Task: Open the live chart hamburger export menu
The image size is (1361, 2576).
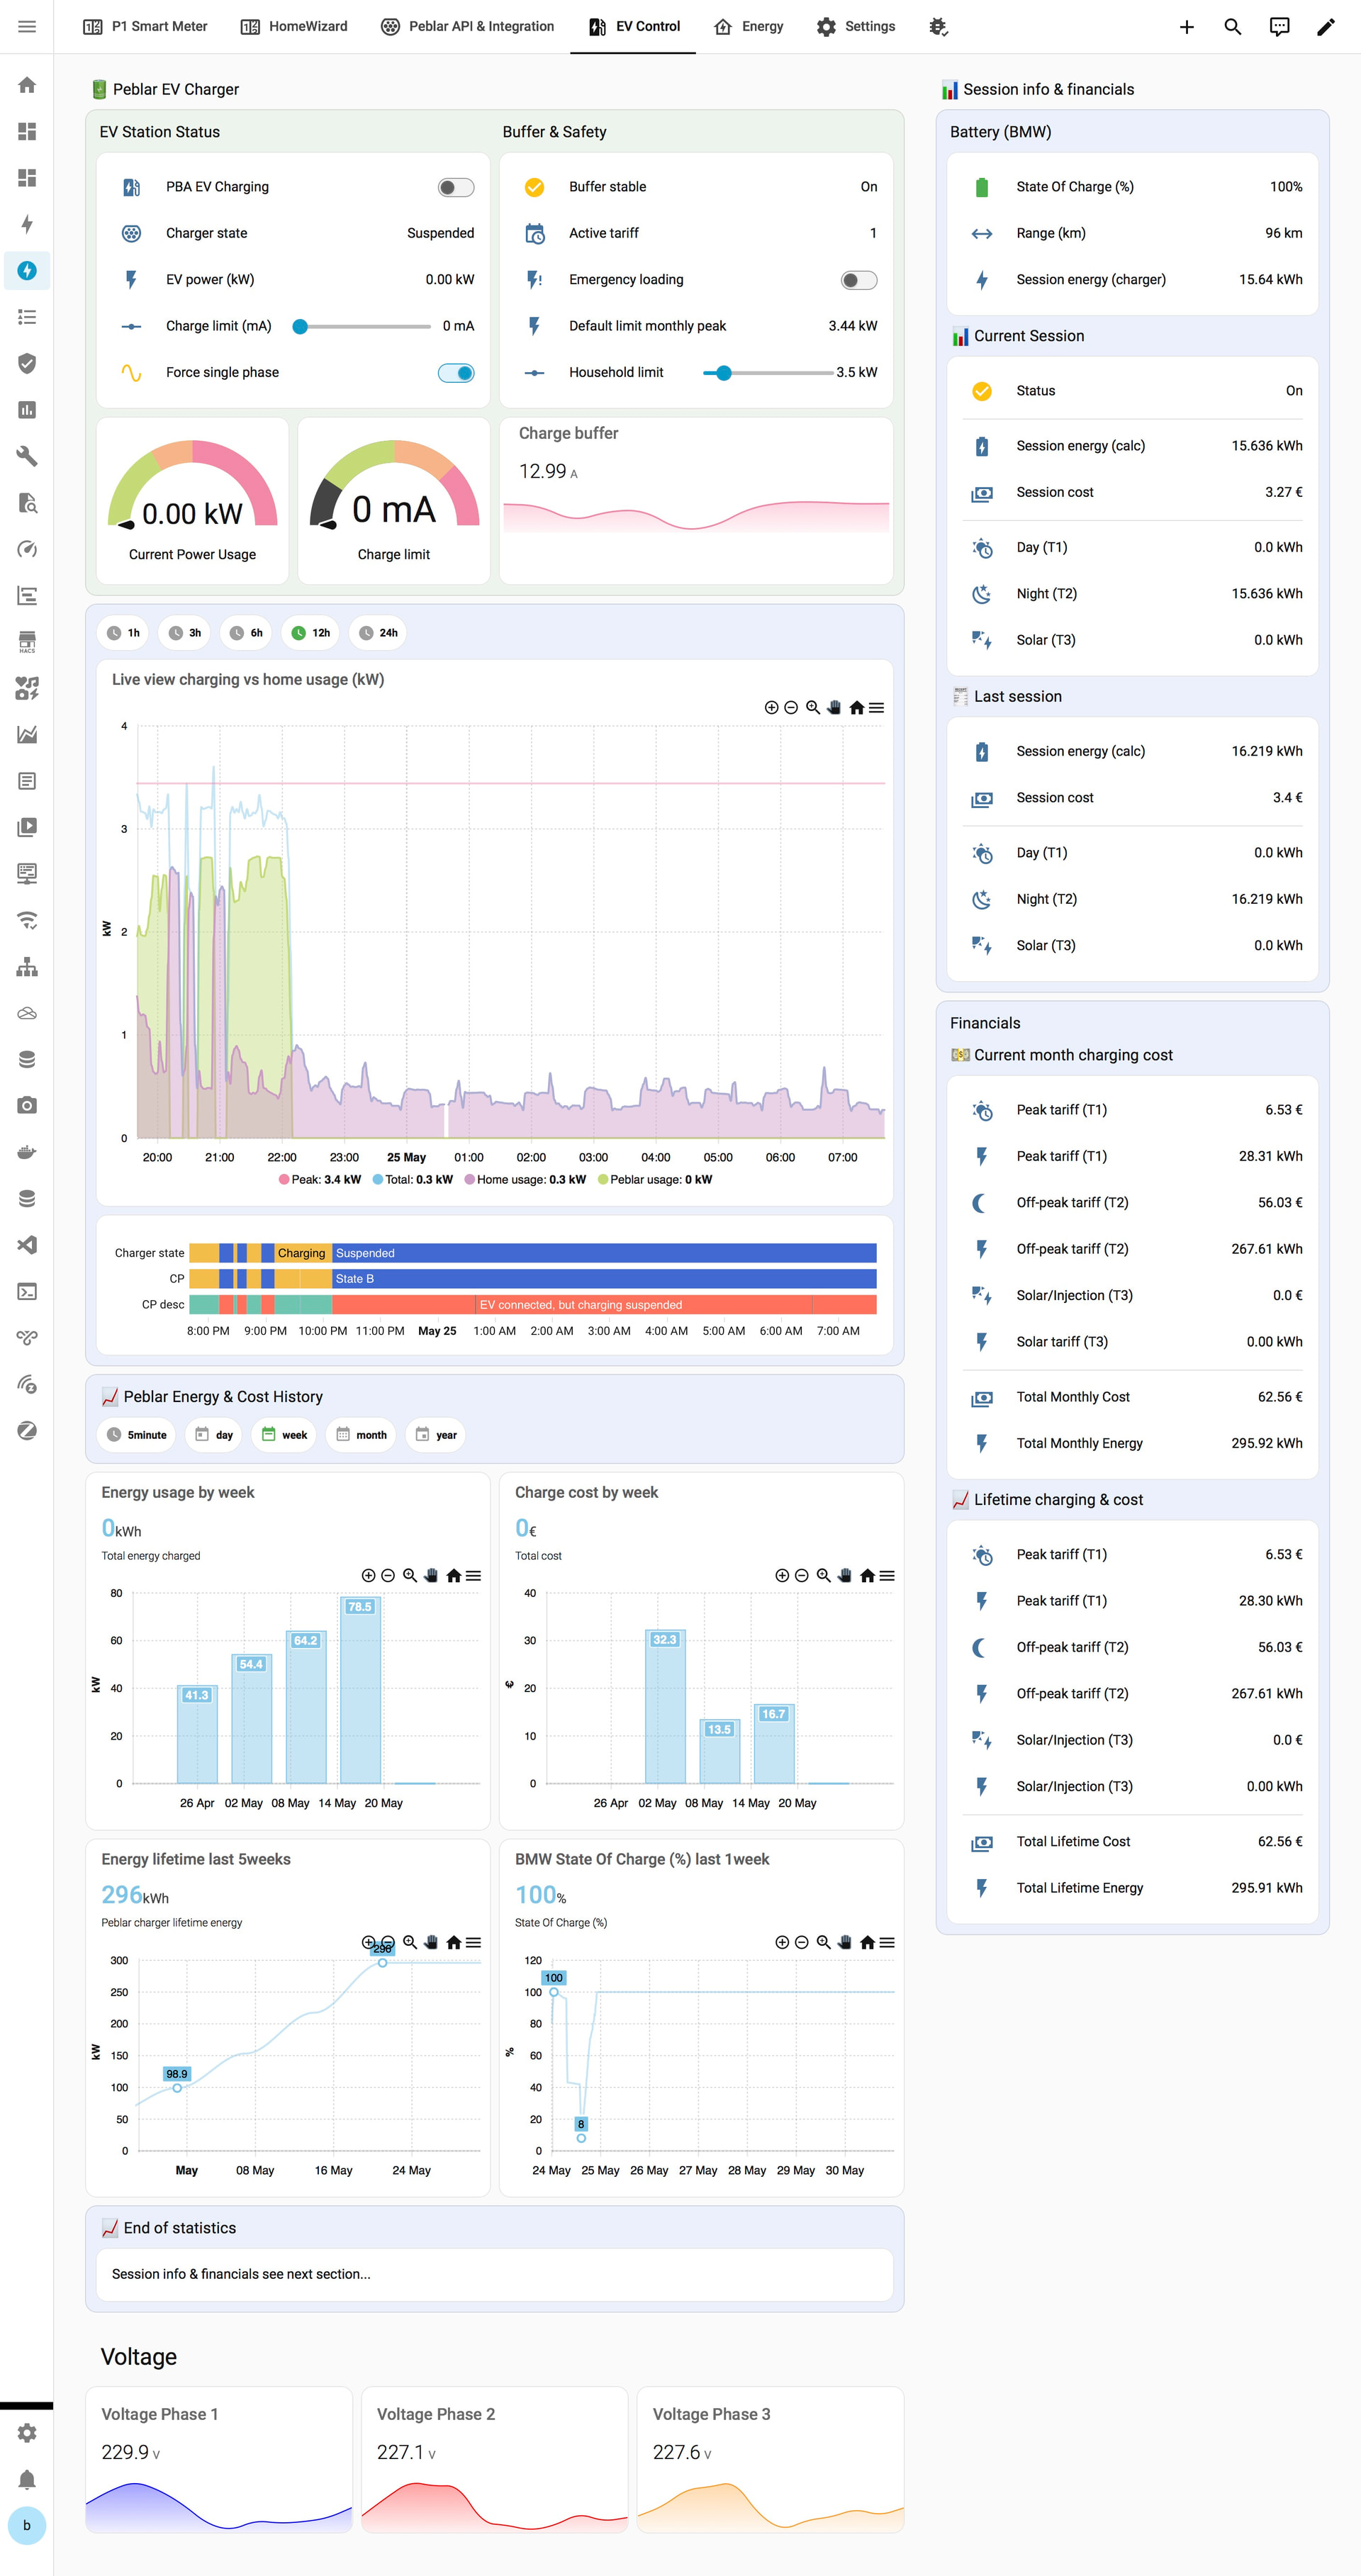Action: click(876, 707)
